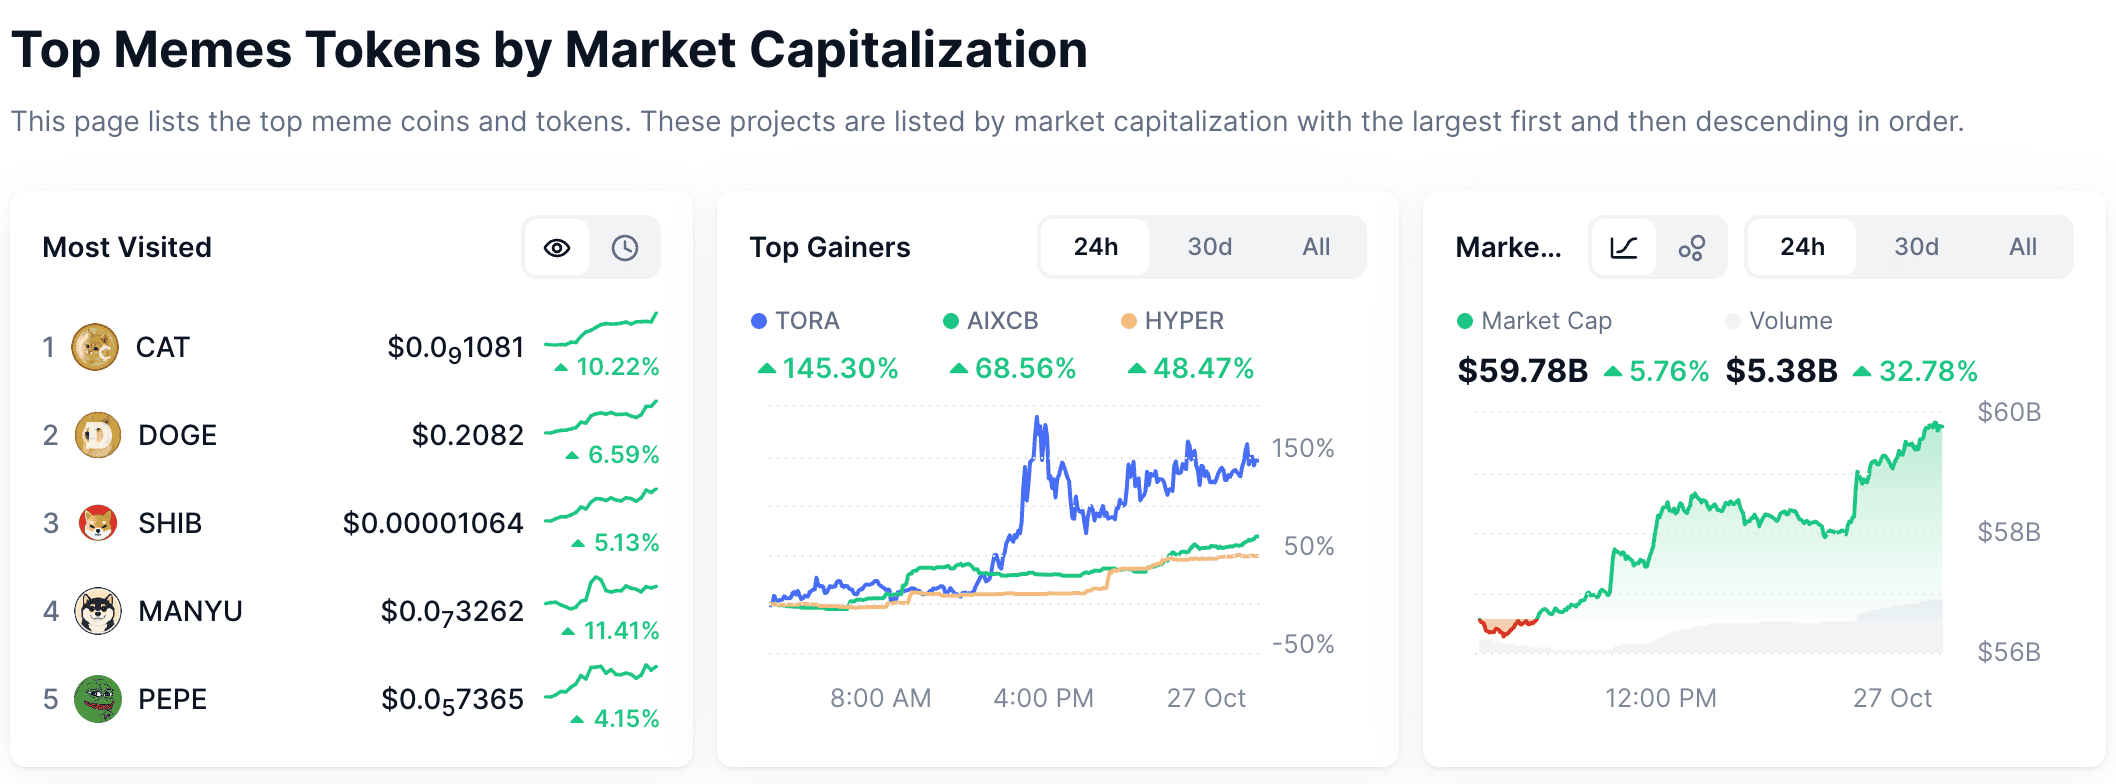Select All tab in Top Gainers
The width and height of the screenshot is (2116, 784).
pos(1316,247)
